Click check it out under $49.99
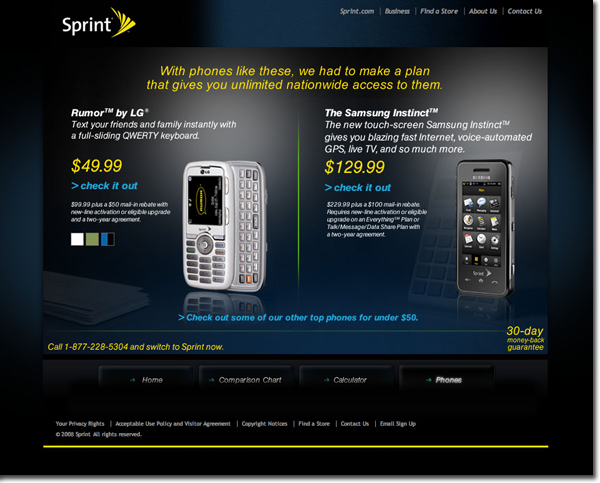This screenshot has width=600, height=483. [x=104, y=186]
